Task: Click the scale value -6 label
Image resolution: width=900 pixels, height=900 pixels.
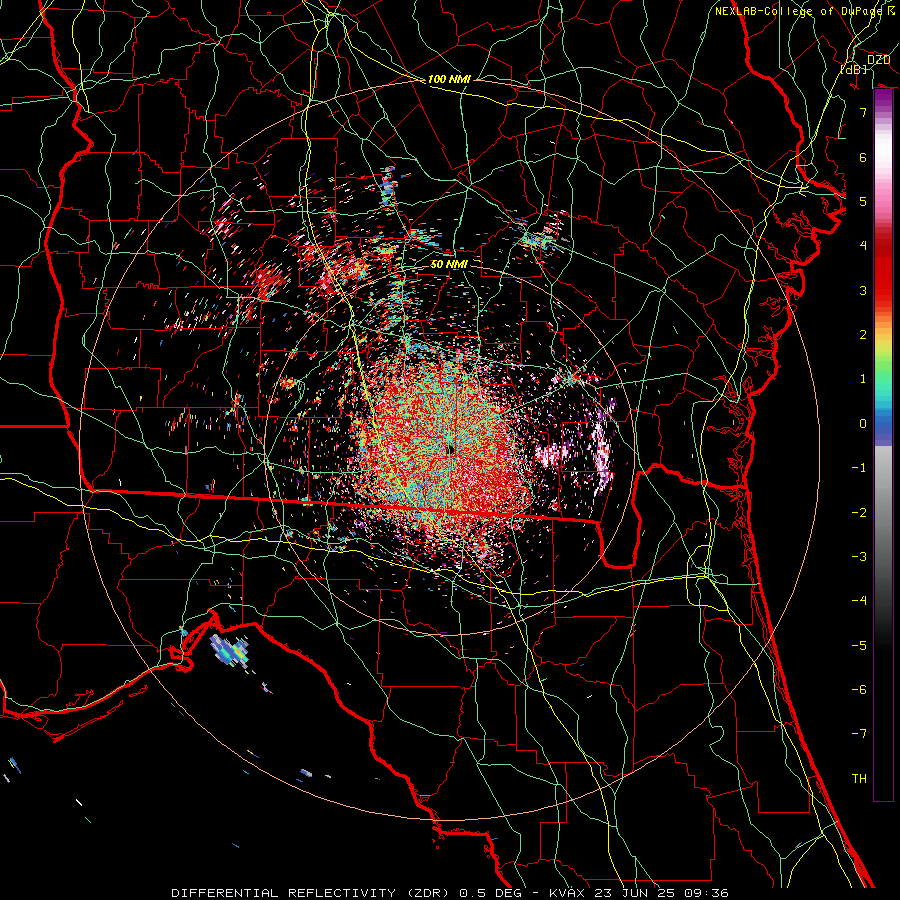Action: [x=859, y=690]
